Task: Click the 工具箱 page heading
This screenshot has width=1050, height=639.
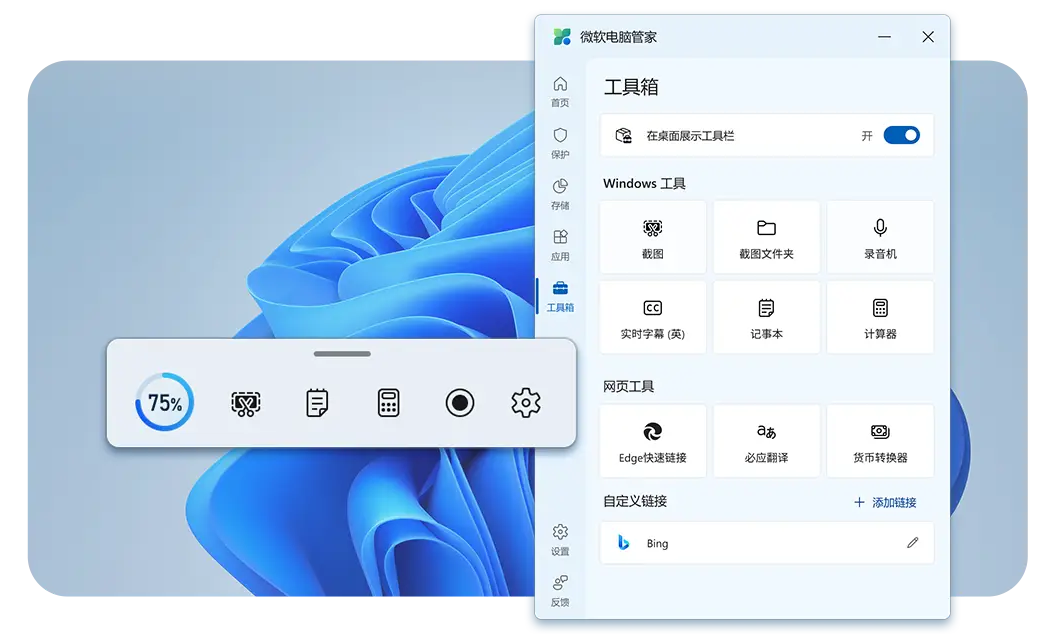Action: pyautogui.click(x=631, y=87)
